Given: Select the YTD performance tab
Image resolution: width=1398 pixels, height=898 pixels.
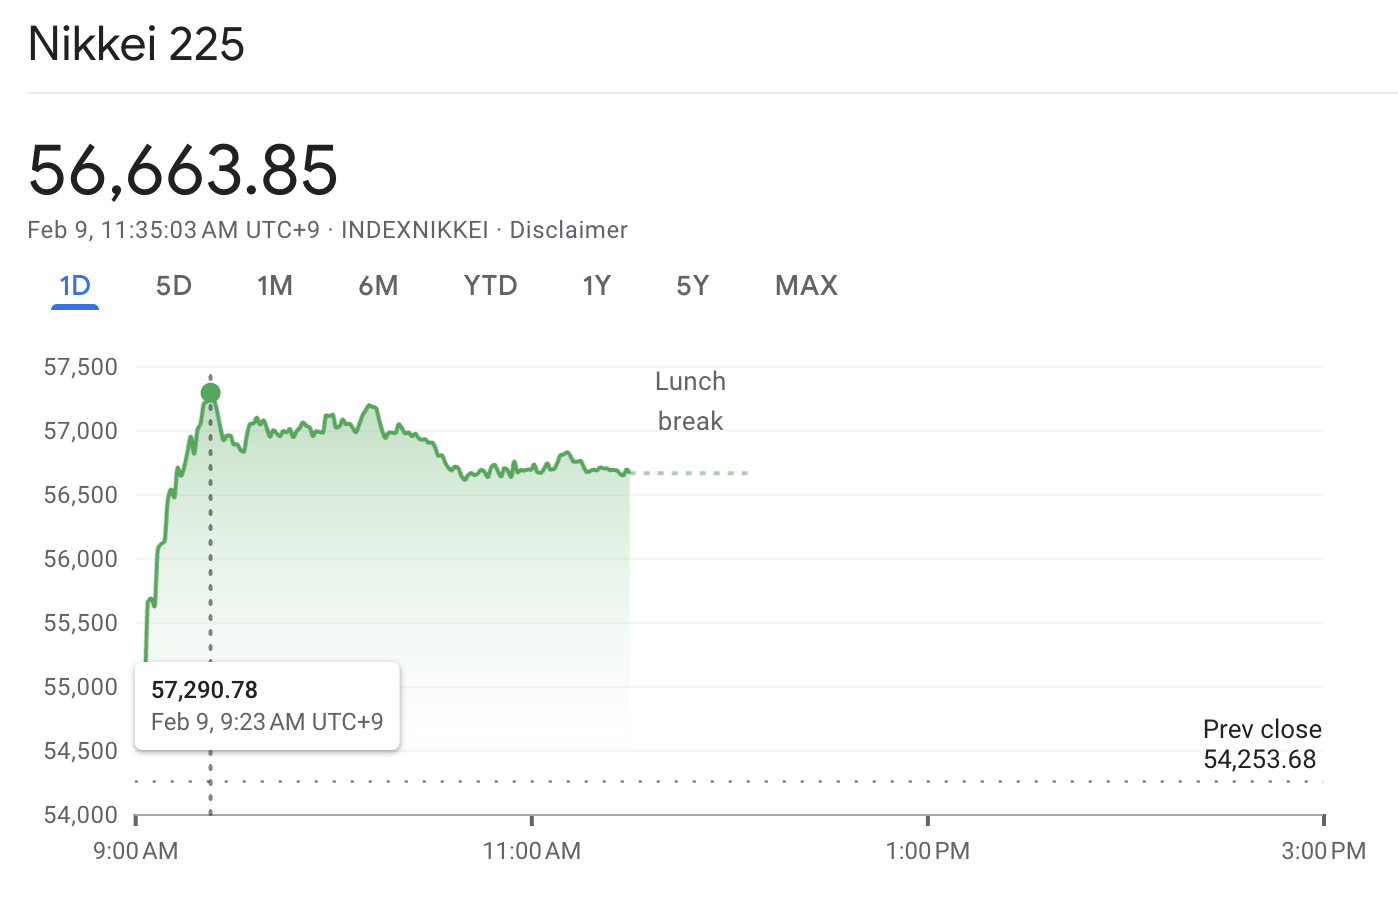Looking at the screenshot, I should [x=489, y=286].
